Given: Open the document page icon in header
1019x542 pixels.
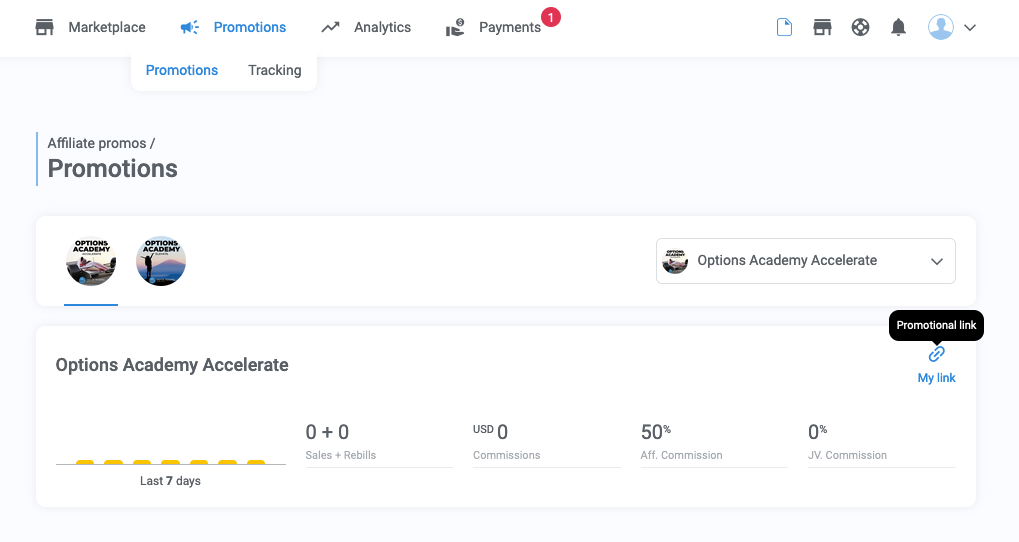Looking at the screenshot, I should 785,27.
